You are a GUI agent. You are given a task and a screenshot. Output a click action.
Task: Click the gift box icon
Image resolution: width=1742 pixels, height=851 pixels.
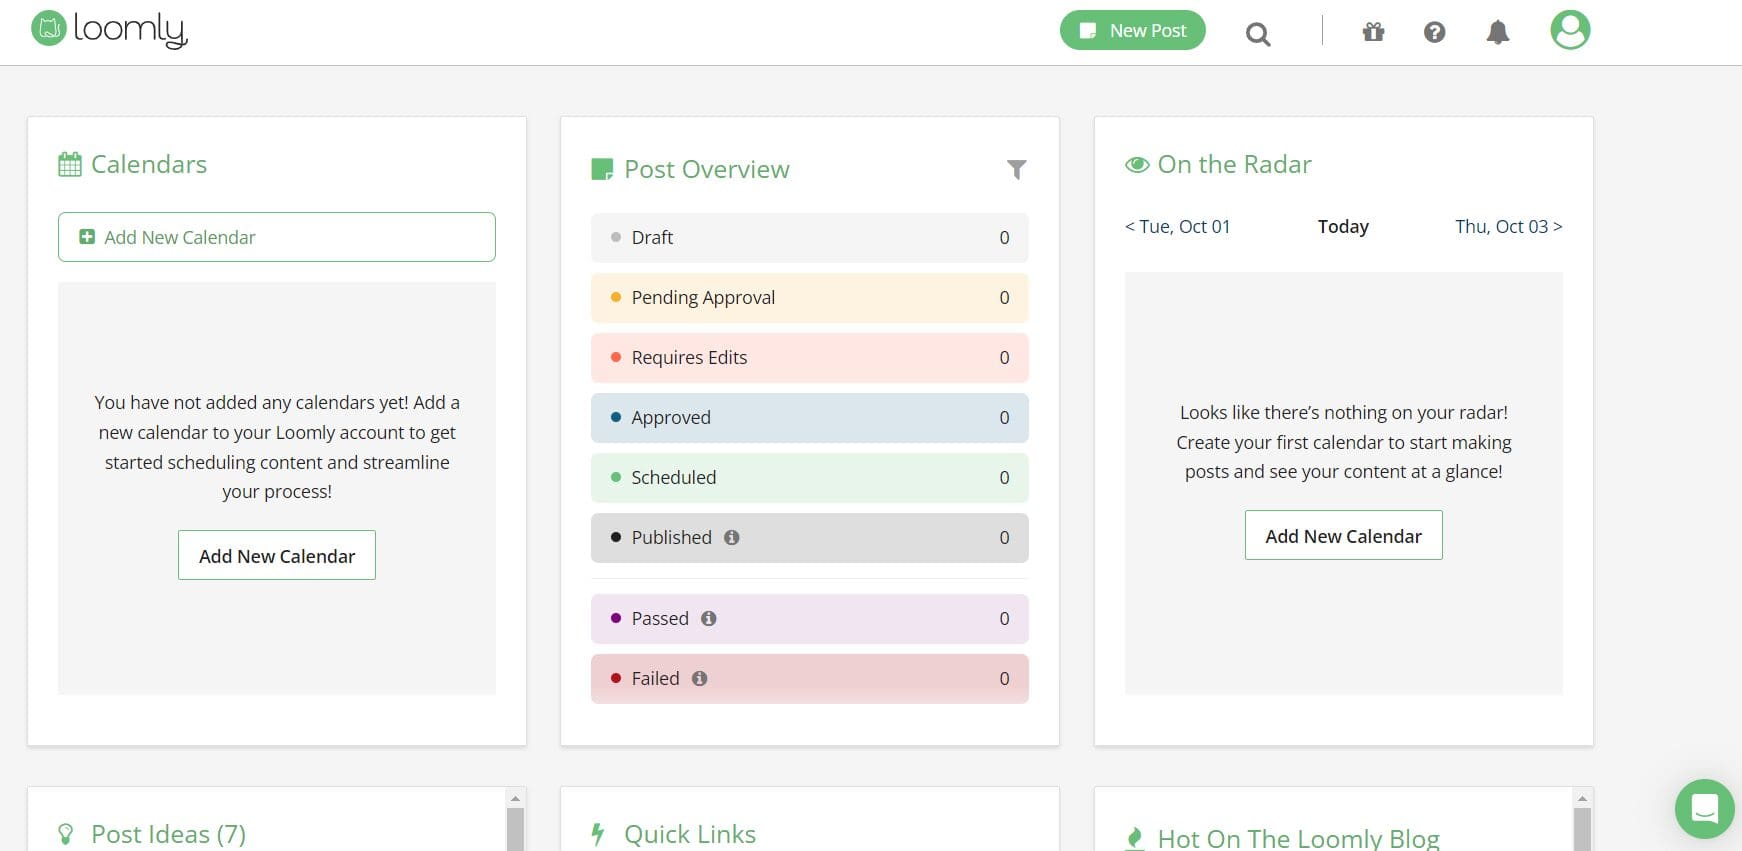[x=1373, y=32]
